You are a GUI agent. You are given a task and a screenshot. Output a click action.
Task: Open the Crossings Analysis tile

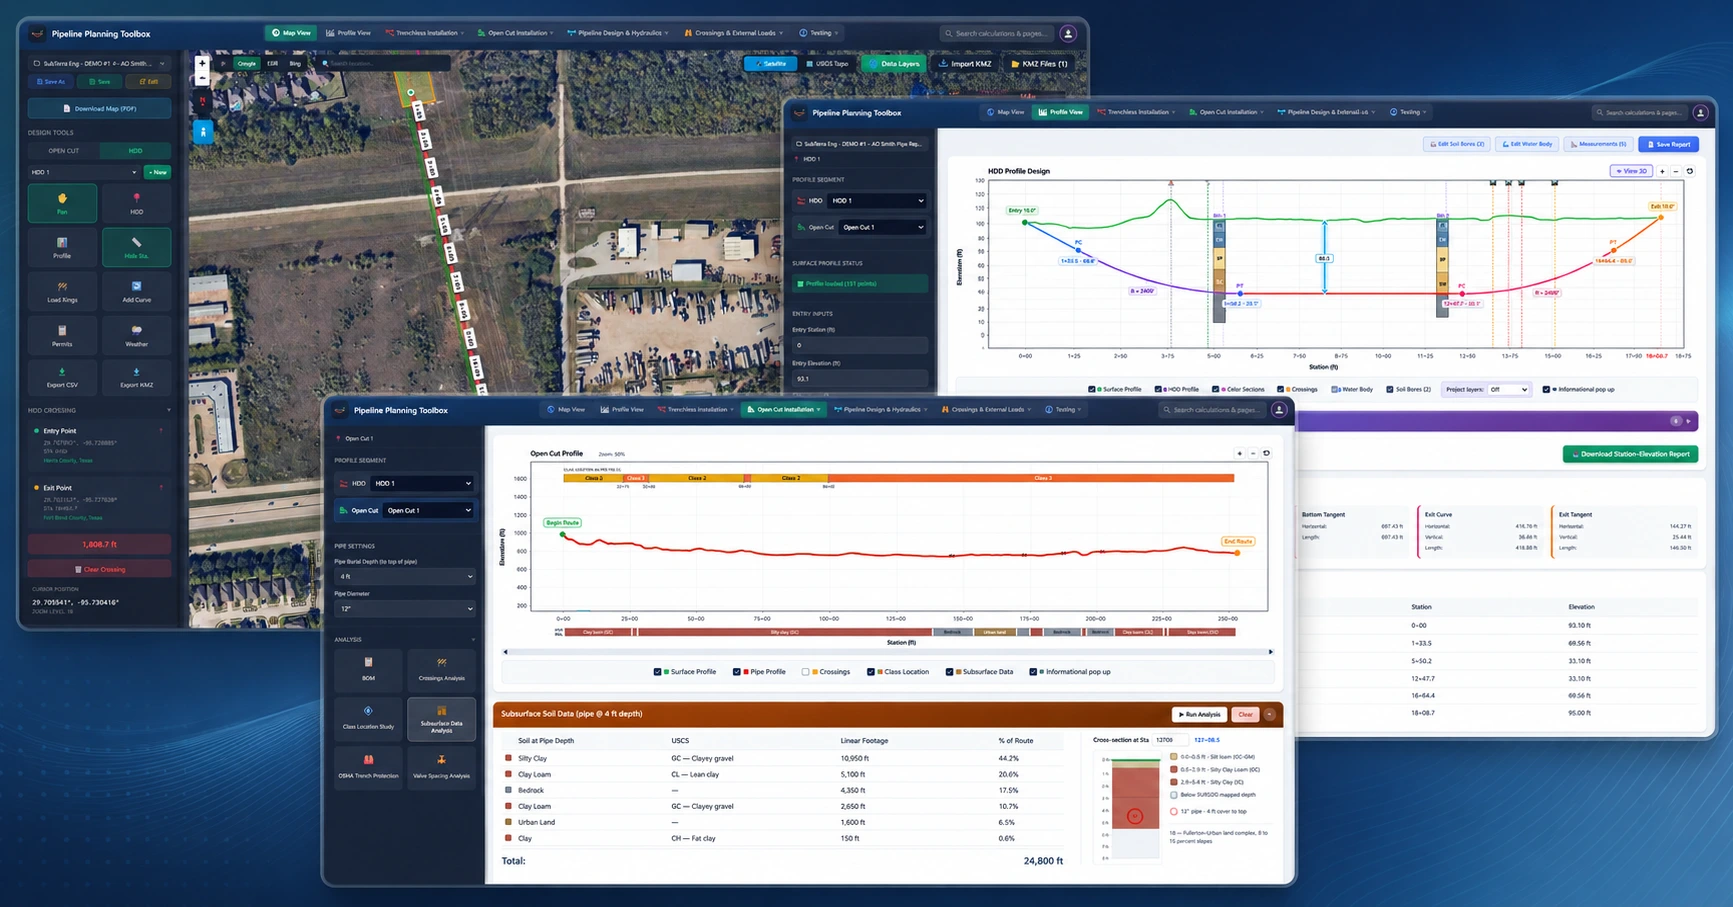[441, 669]
